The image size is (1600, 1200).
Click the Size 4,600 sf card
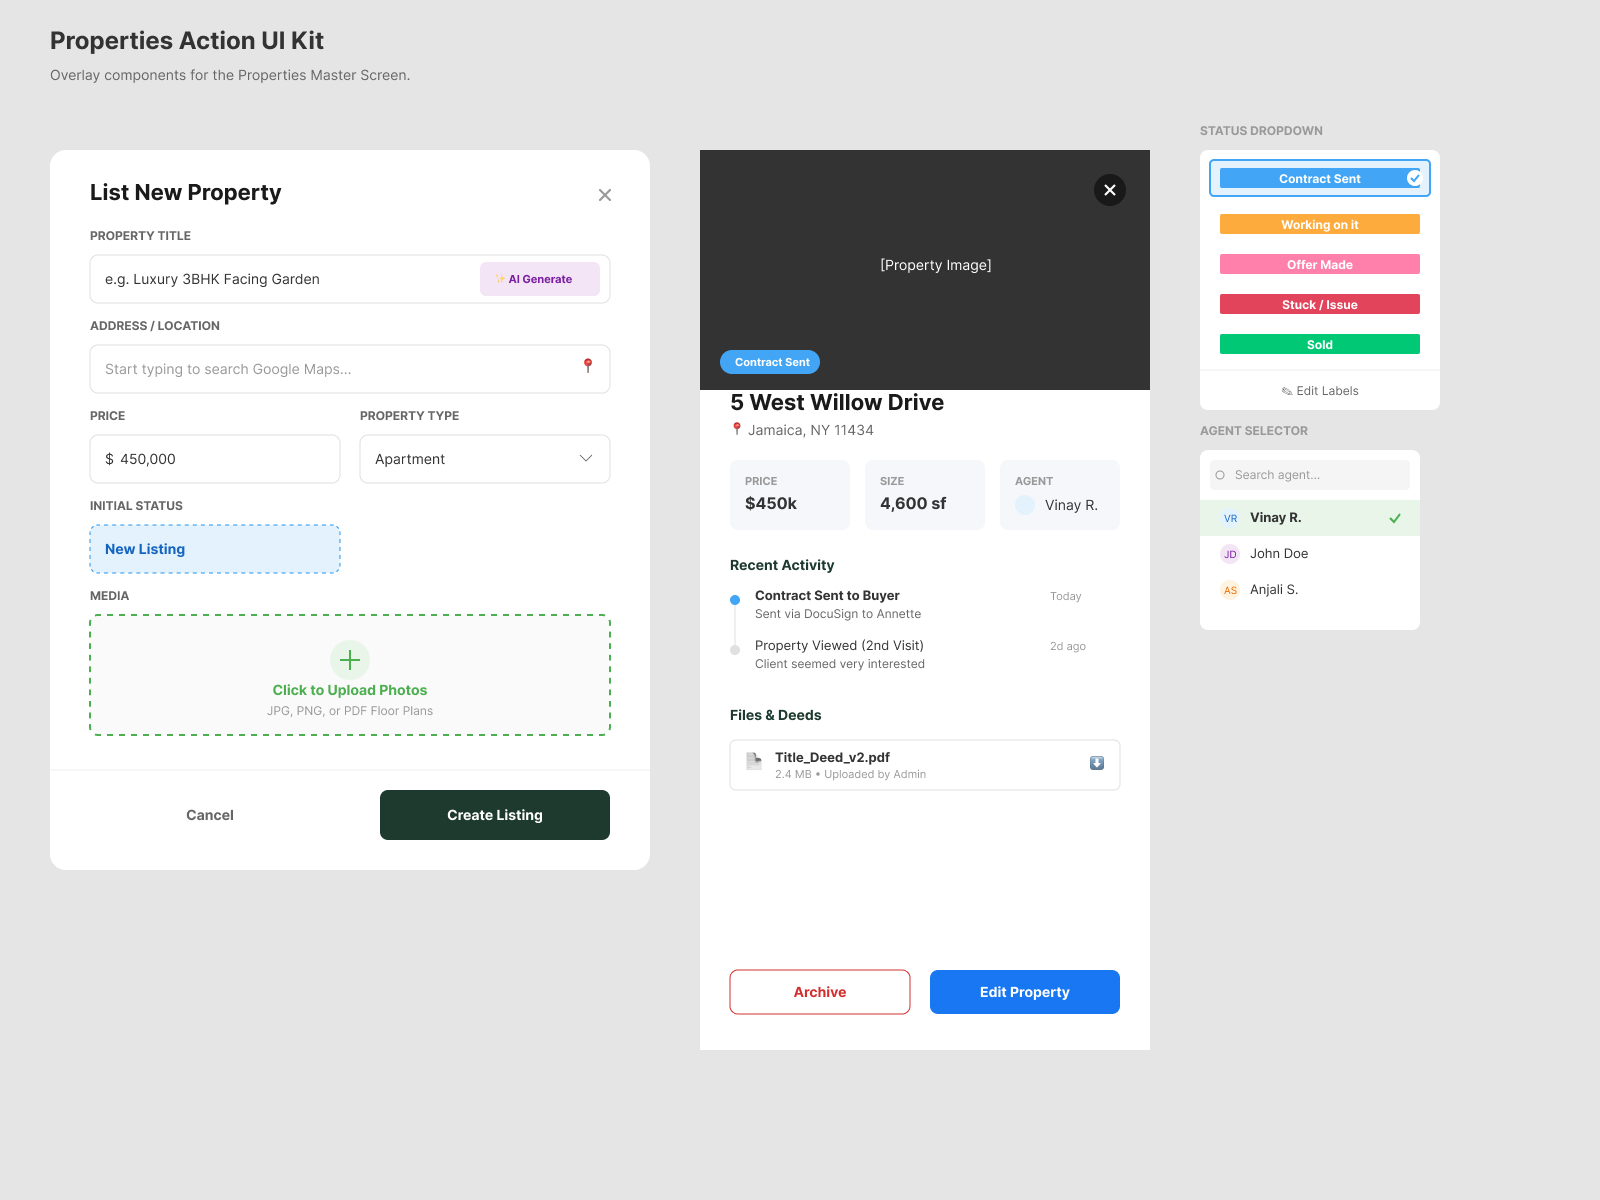click(x=925, y=495)
